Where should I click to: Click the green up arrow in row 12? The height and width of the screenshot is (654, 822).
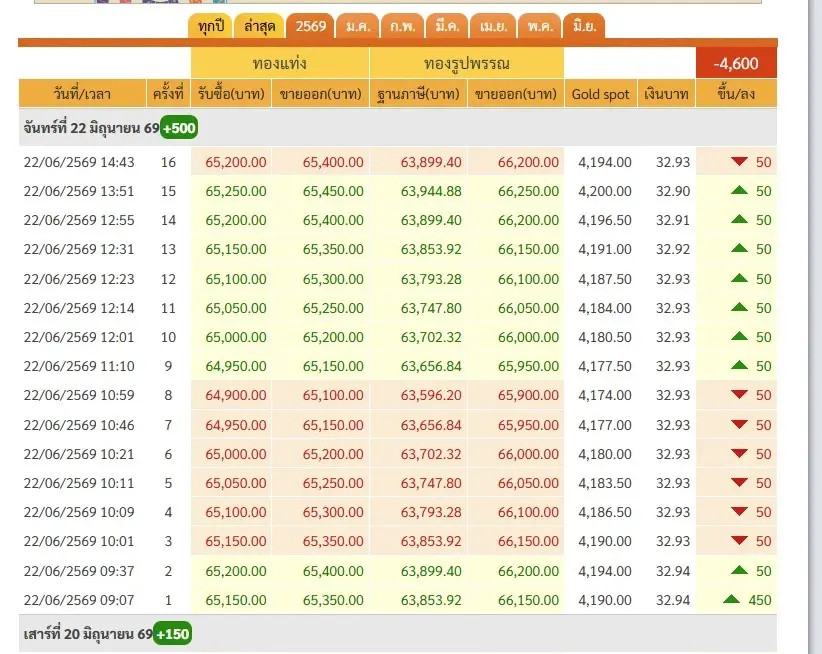click(739, 278)
